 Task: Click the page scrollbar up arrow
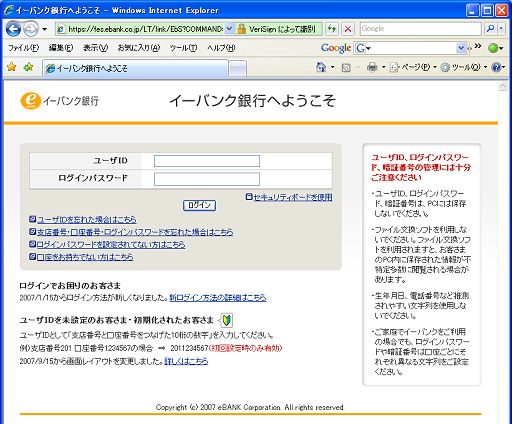click(503, 87)
